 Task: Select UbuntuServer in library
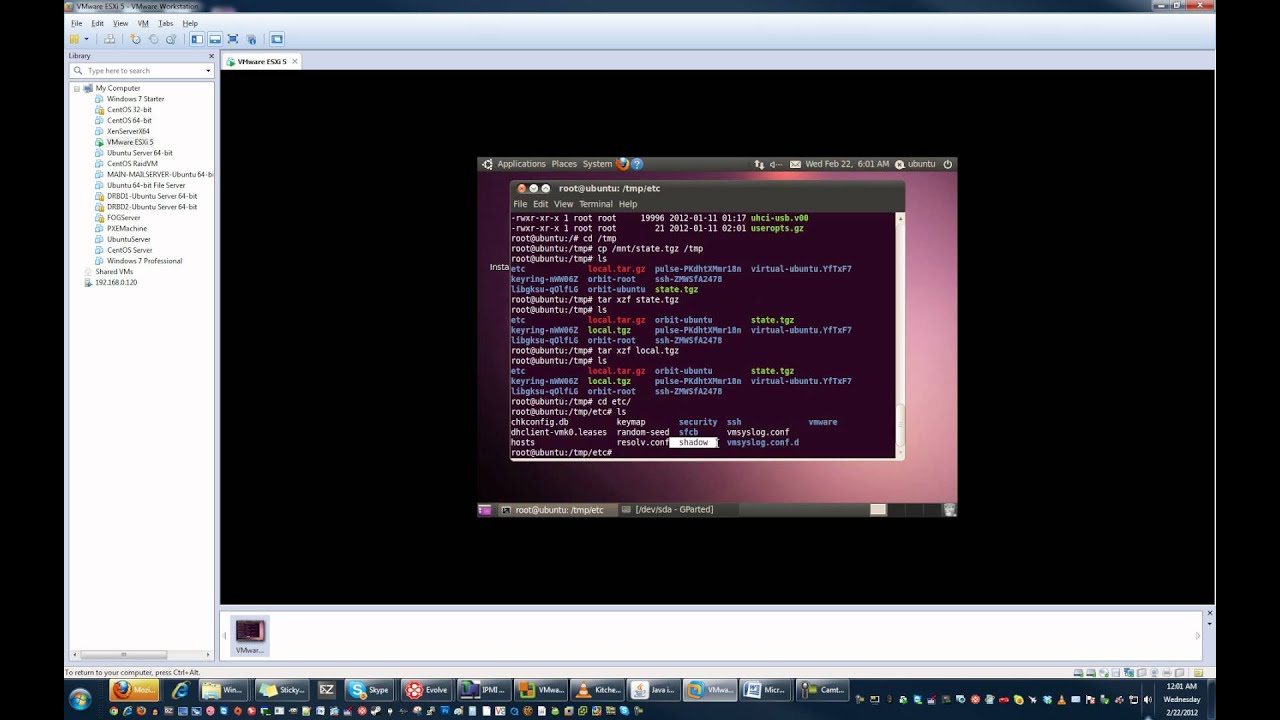point(128,239)
